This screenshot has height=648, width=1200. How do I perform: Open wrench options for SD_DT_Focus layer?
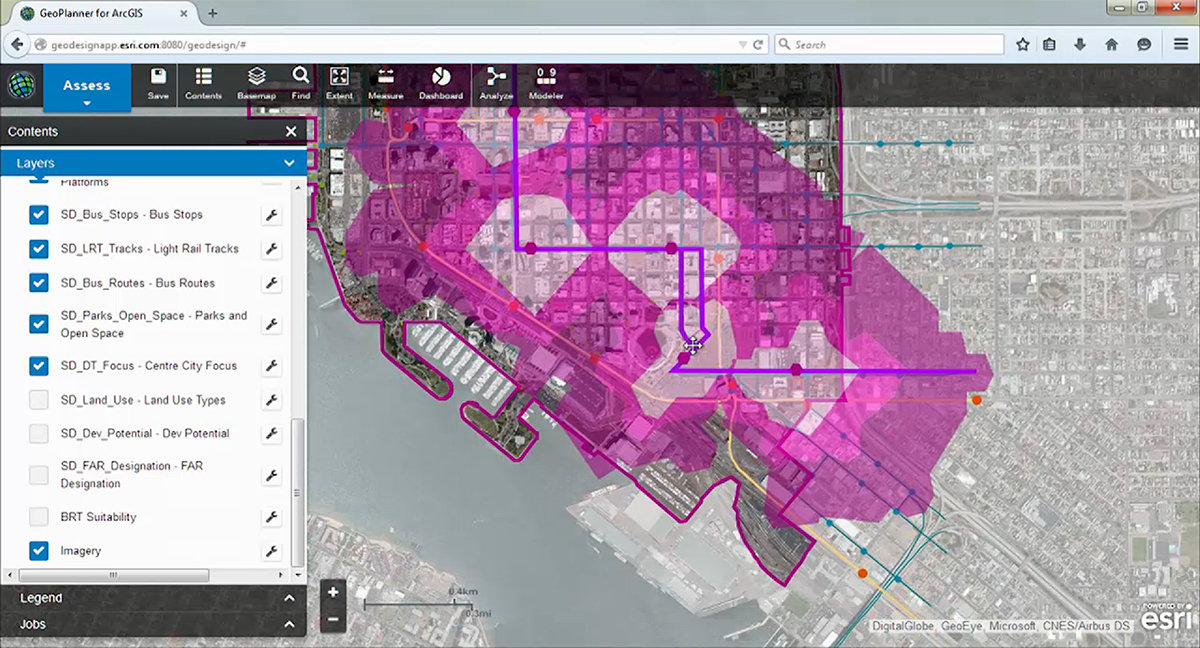click(x=271, y=366)
